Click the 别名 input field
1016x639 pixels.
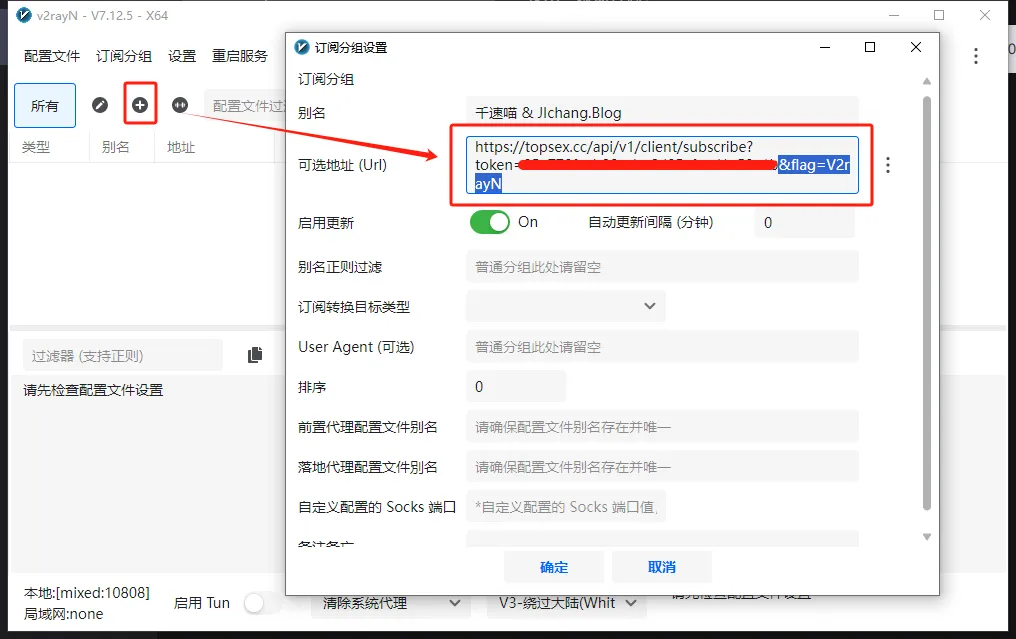click(x=662, y=113)
